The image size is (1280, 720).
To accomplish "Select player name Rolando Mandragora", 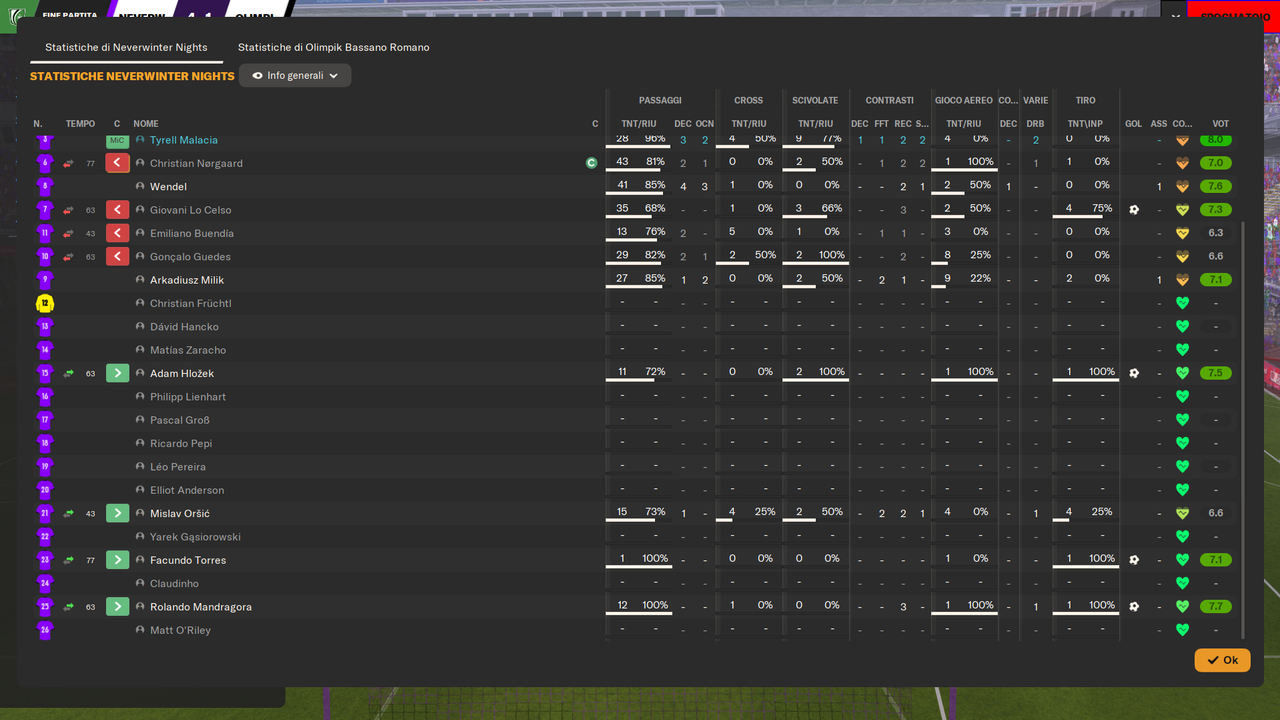I will coord(201,607).
